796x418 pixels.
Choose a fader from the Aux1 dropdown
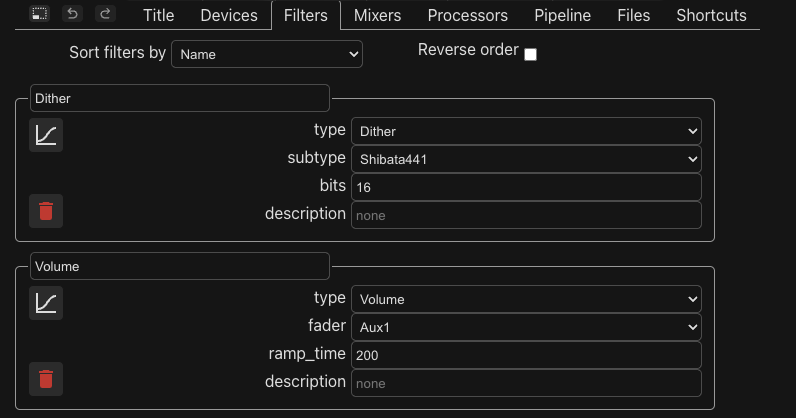526,328
